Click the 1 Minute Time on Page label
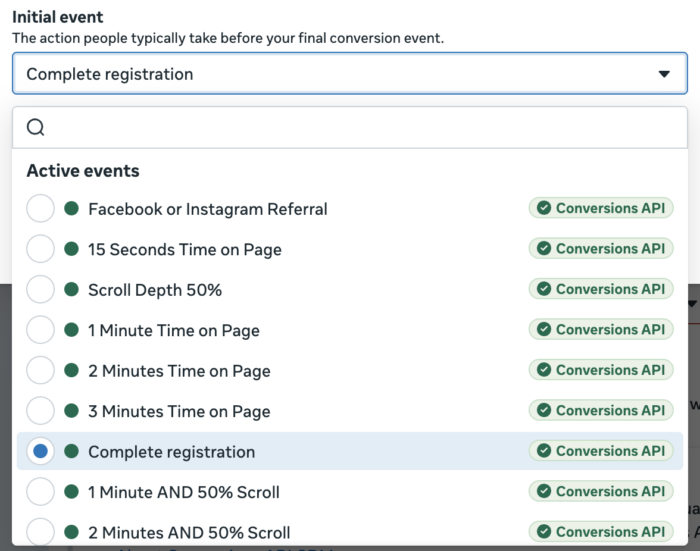This screenshot has width=700, height=551. pos(174,330)
